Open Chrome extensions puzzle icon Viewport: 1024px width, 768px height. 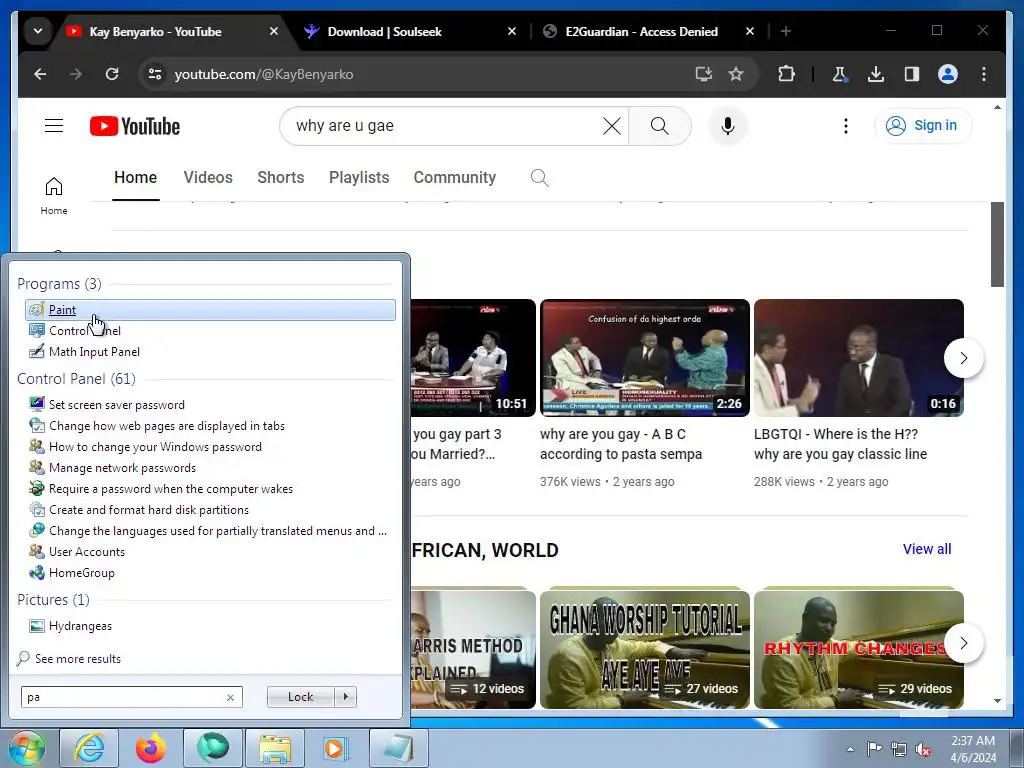pos(786,74)
